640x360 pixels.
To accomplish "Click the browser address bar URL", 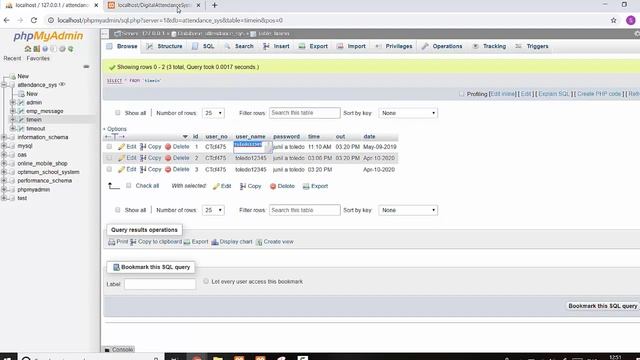I will click(170, 20).
